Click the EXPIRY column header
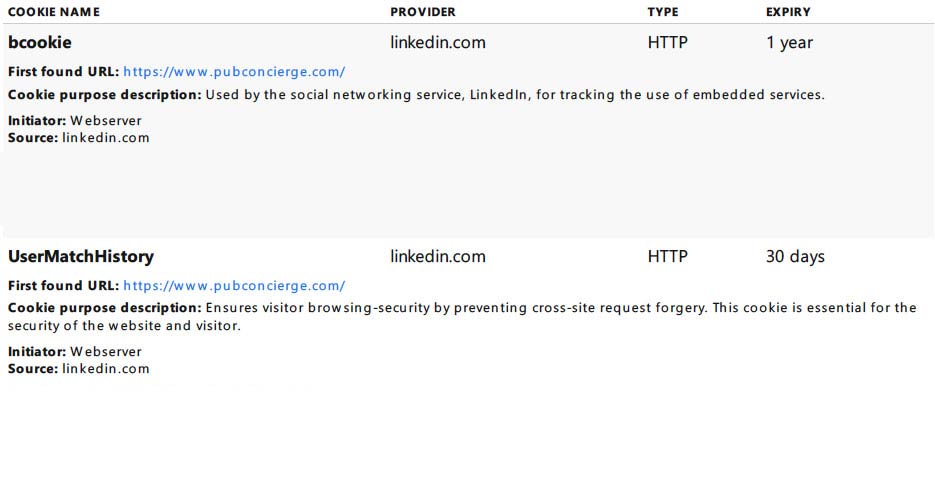935x481 pixels. (x=788, y=12)
